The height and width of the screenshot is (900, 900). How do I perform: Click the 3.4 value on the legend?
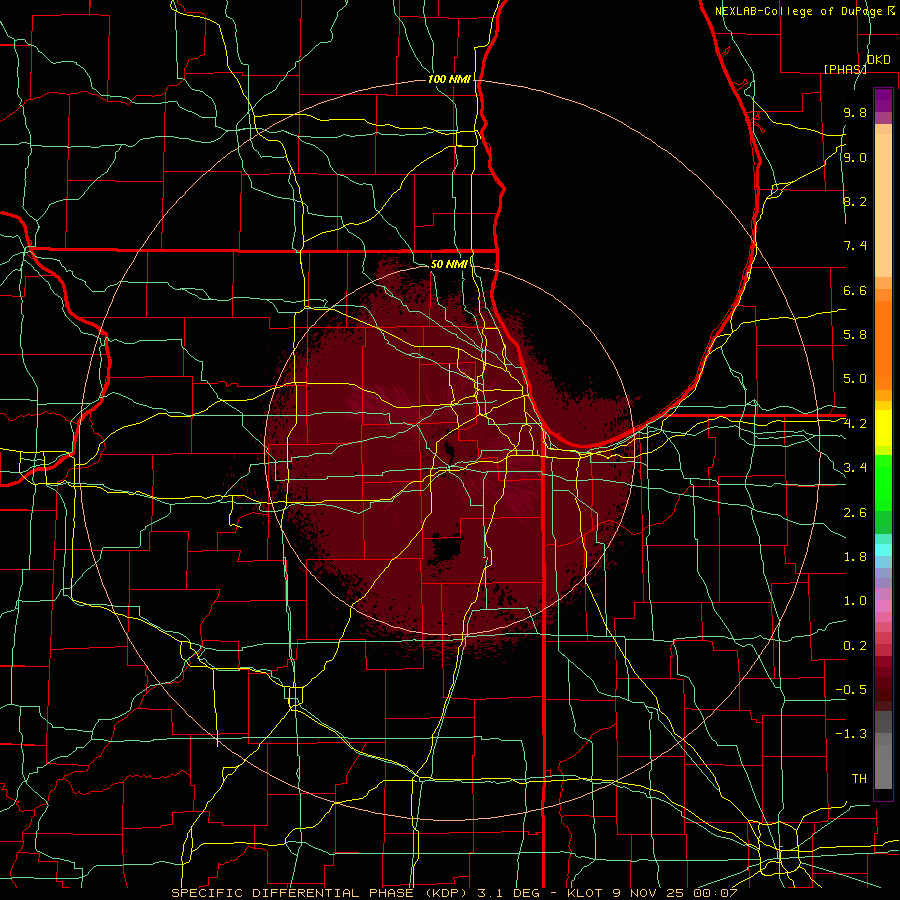(x=855, y=468)
